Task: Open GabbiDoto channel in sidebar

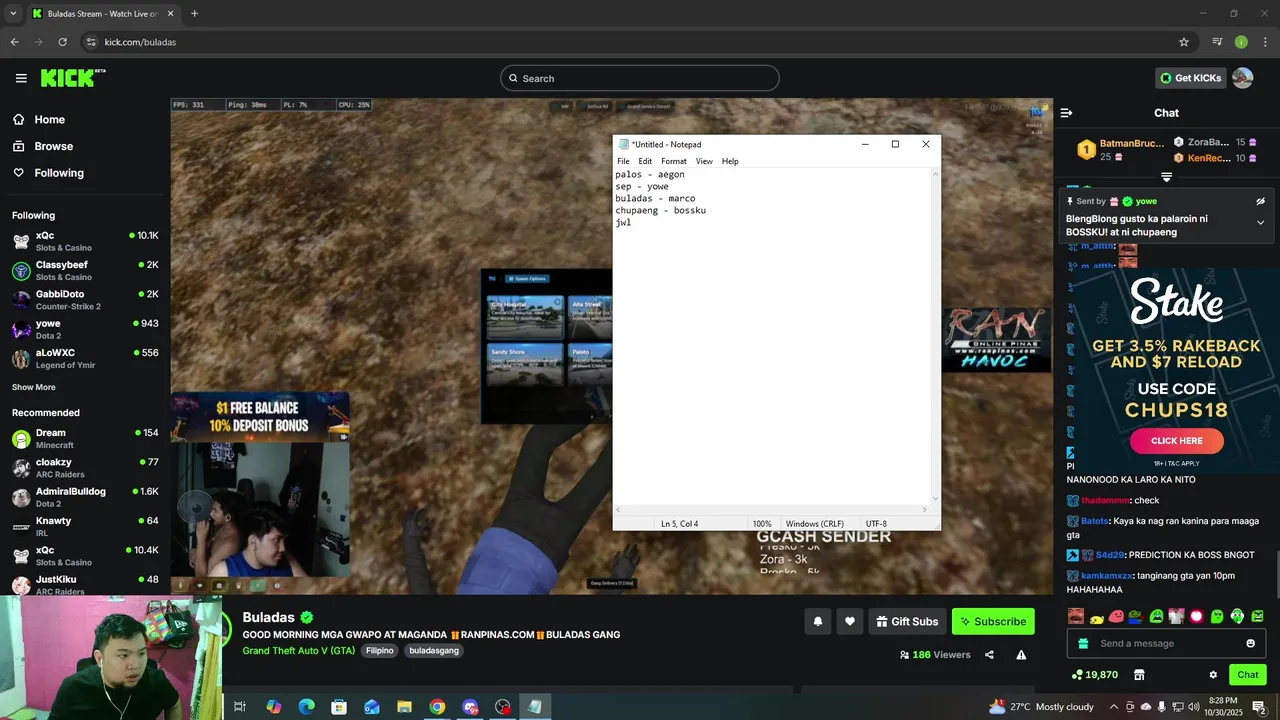Action: pyautogui.click(x=85, y=299)
